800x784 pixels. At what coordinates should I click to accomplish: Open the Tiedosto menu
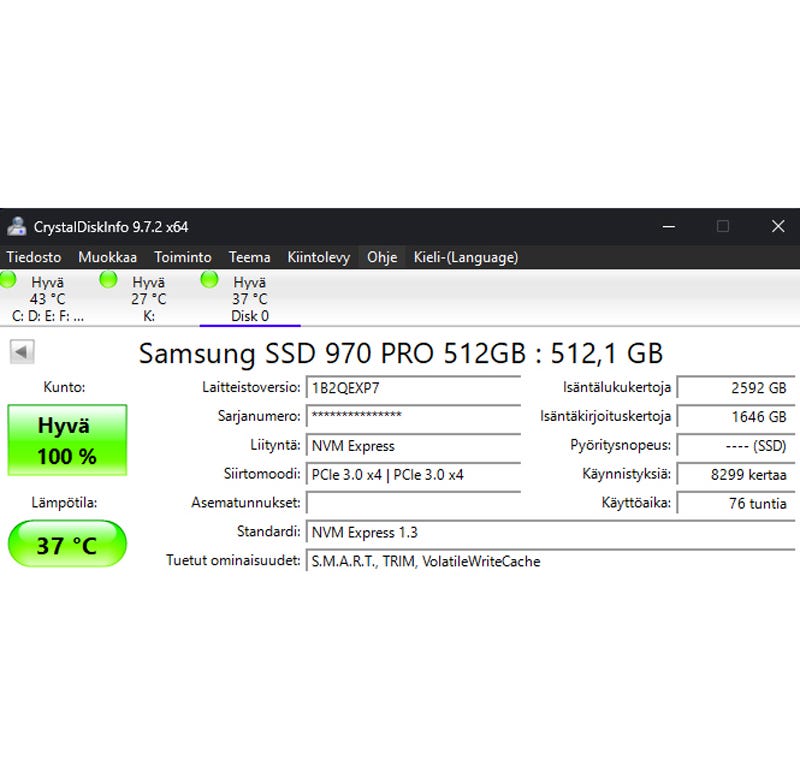[x=34, y=257]
